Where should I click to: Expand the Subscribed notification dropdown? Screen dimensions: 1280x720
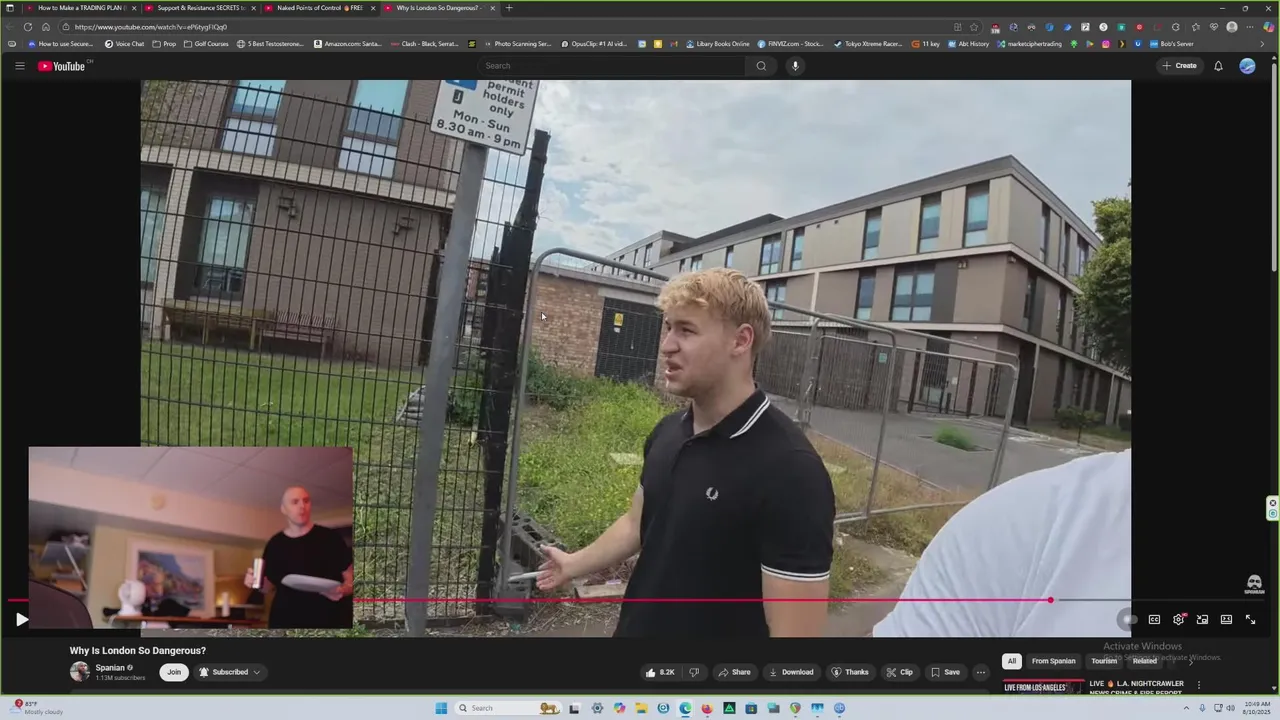230,672
